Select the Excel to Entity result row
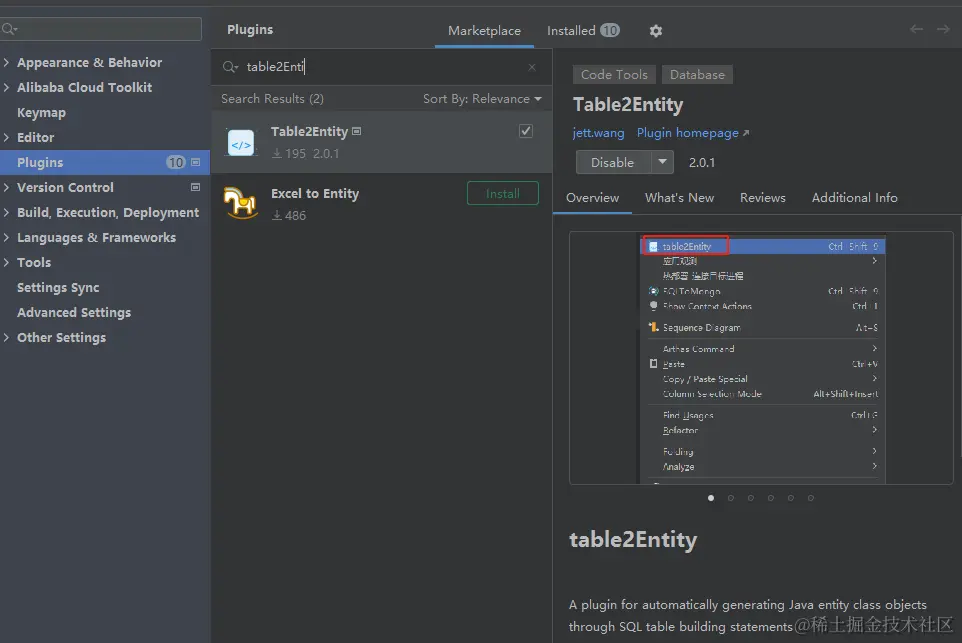This screenshot has height=643, width=962. pyautogui.click(x=382, y=204)
